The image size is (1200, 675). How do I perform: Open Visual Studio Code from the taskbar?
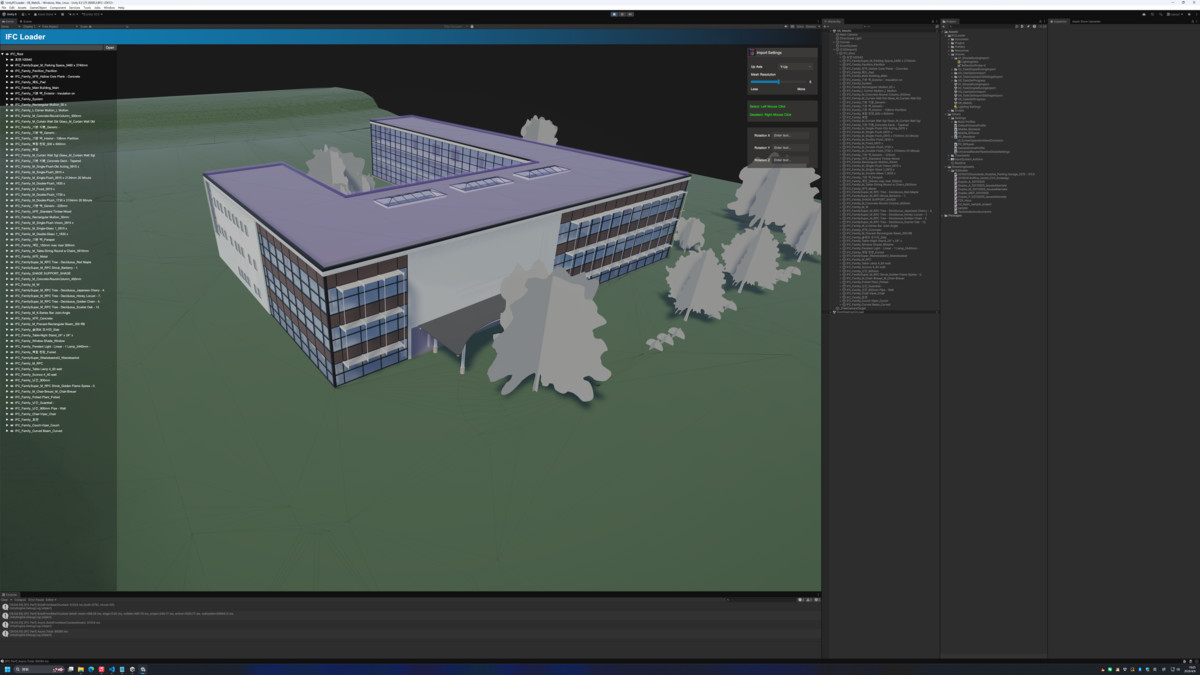click(111, 669)
